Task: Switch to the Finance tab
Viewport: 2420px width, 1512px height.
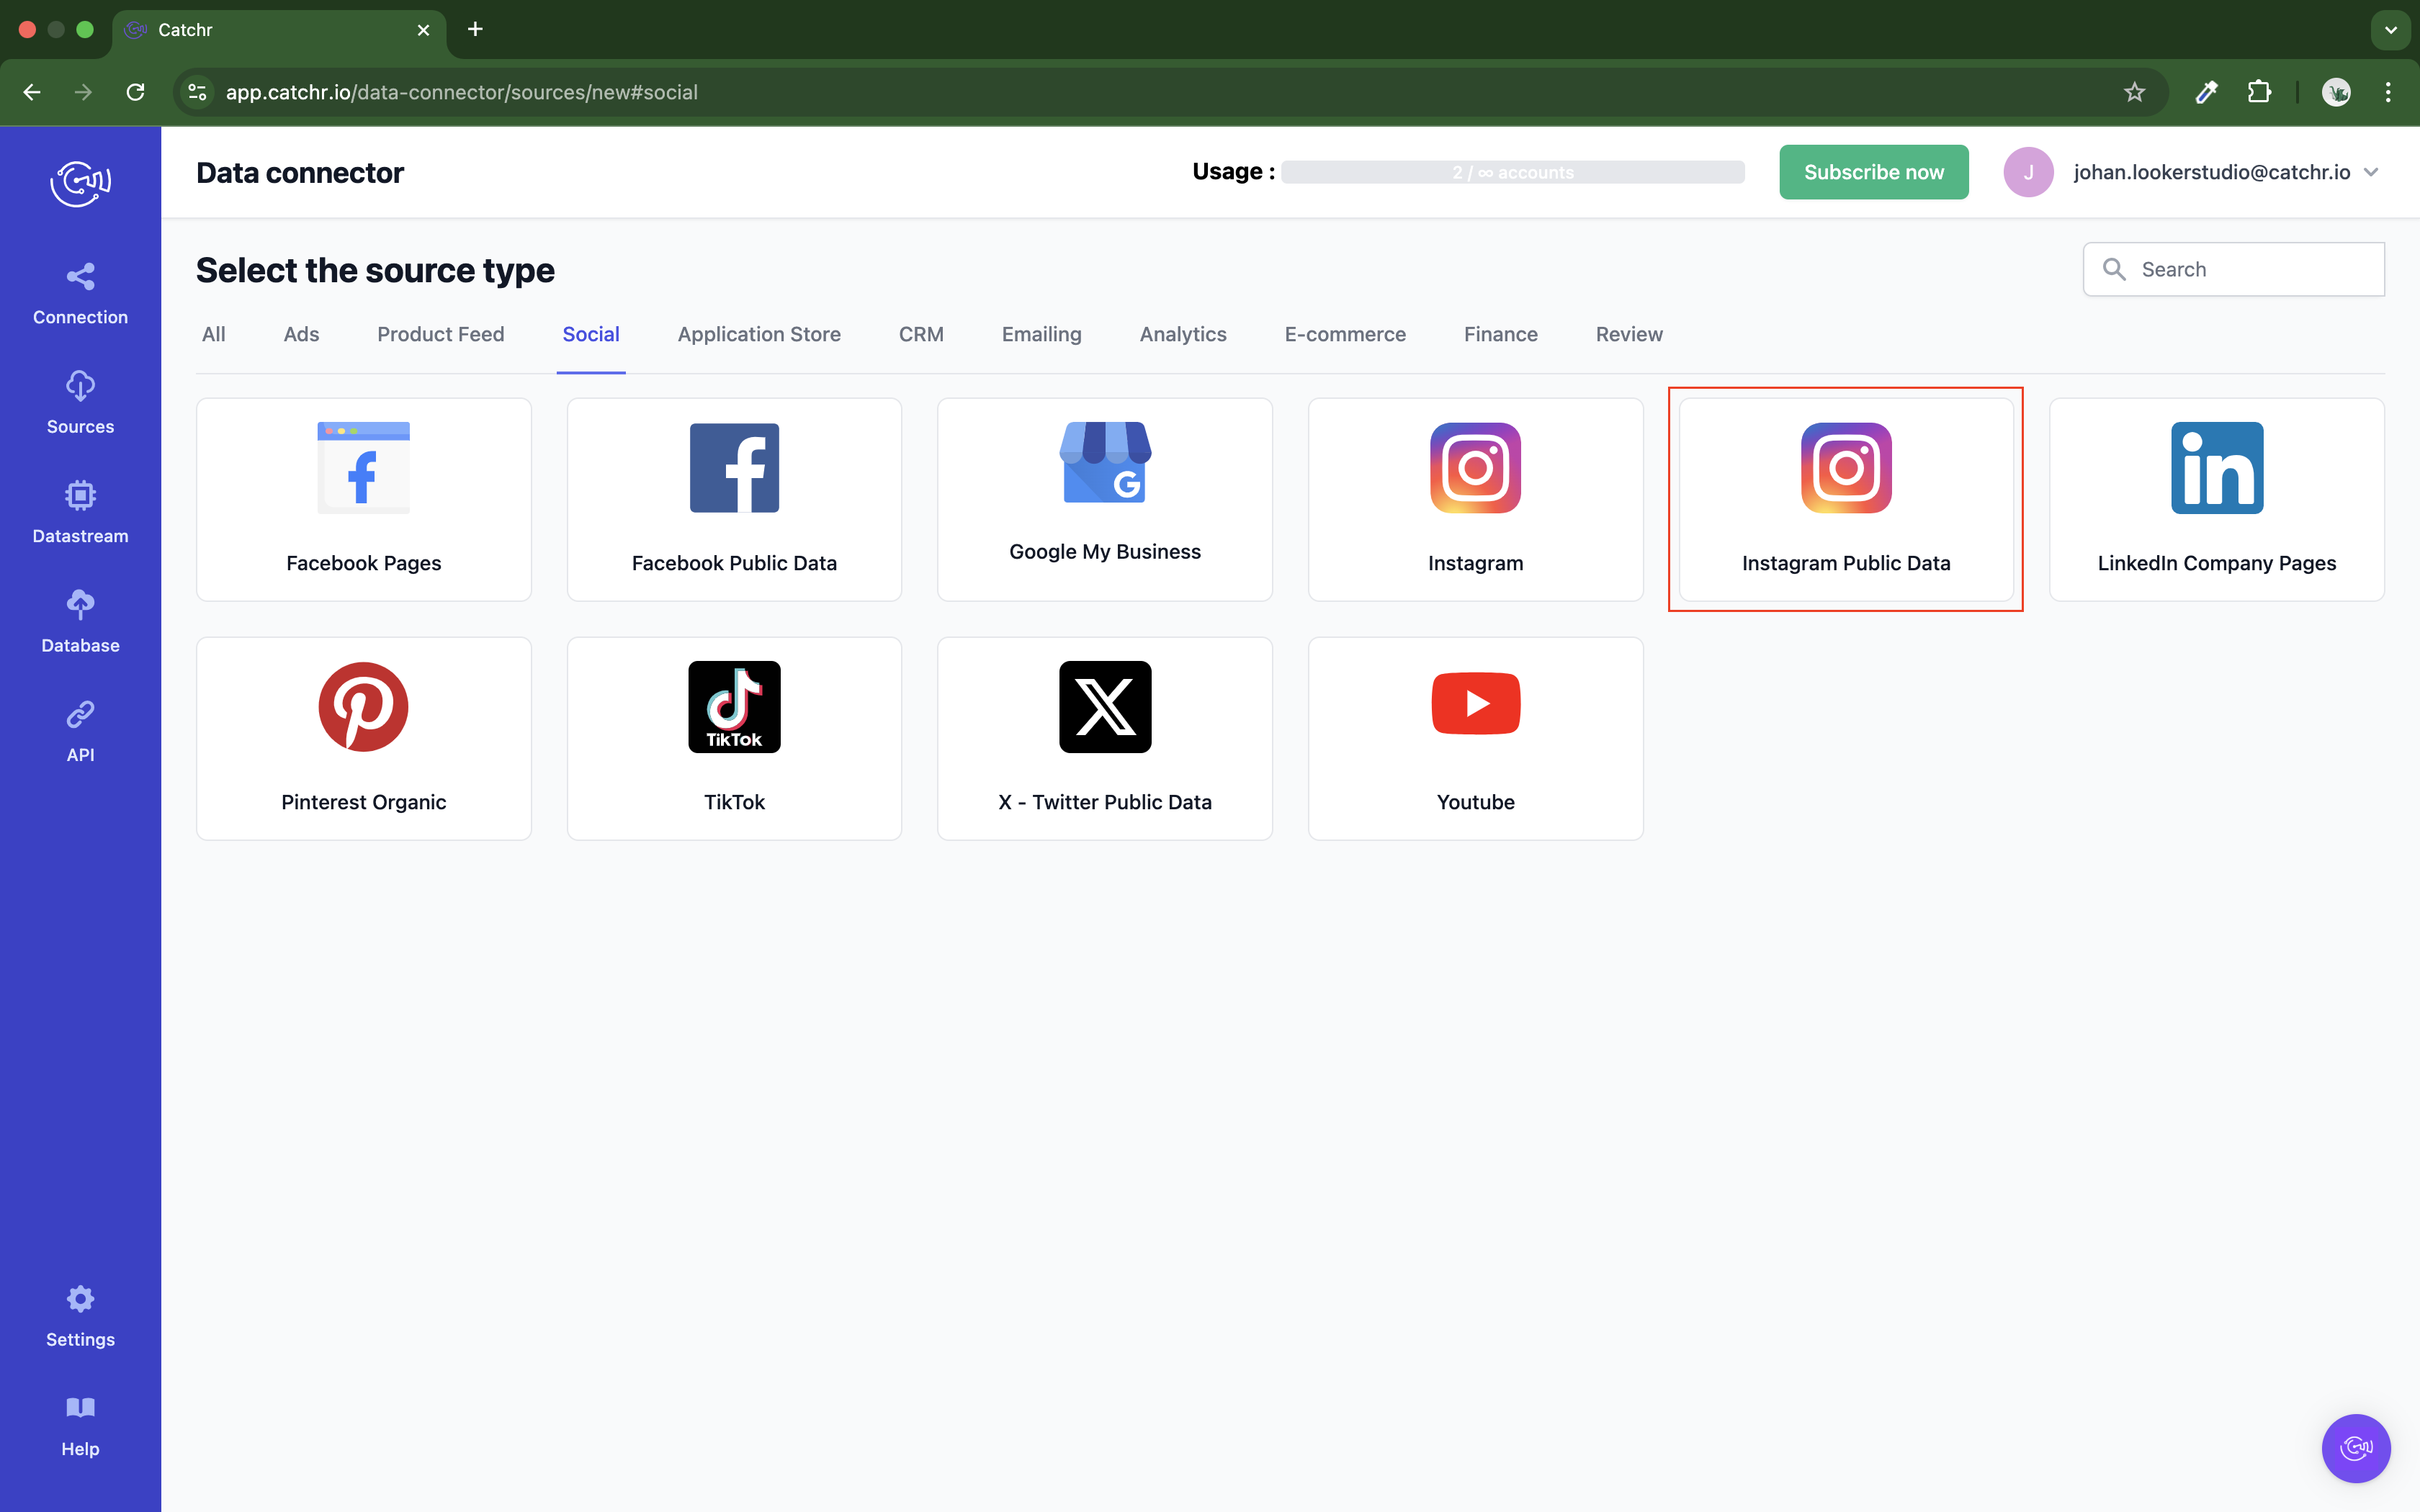Action: click(1500, 334)
